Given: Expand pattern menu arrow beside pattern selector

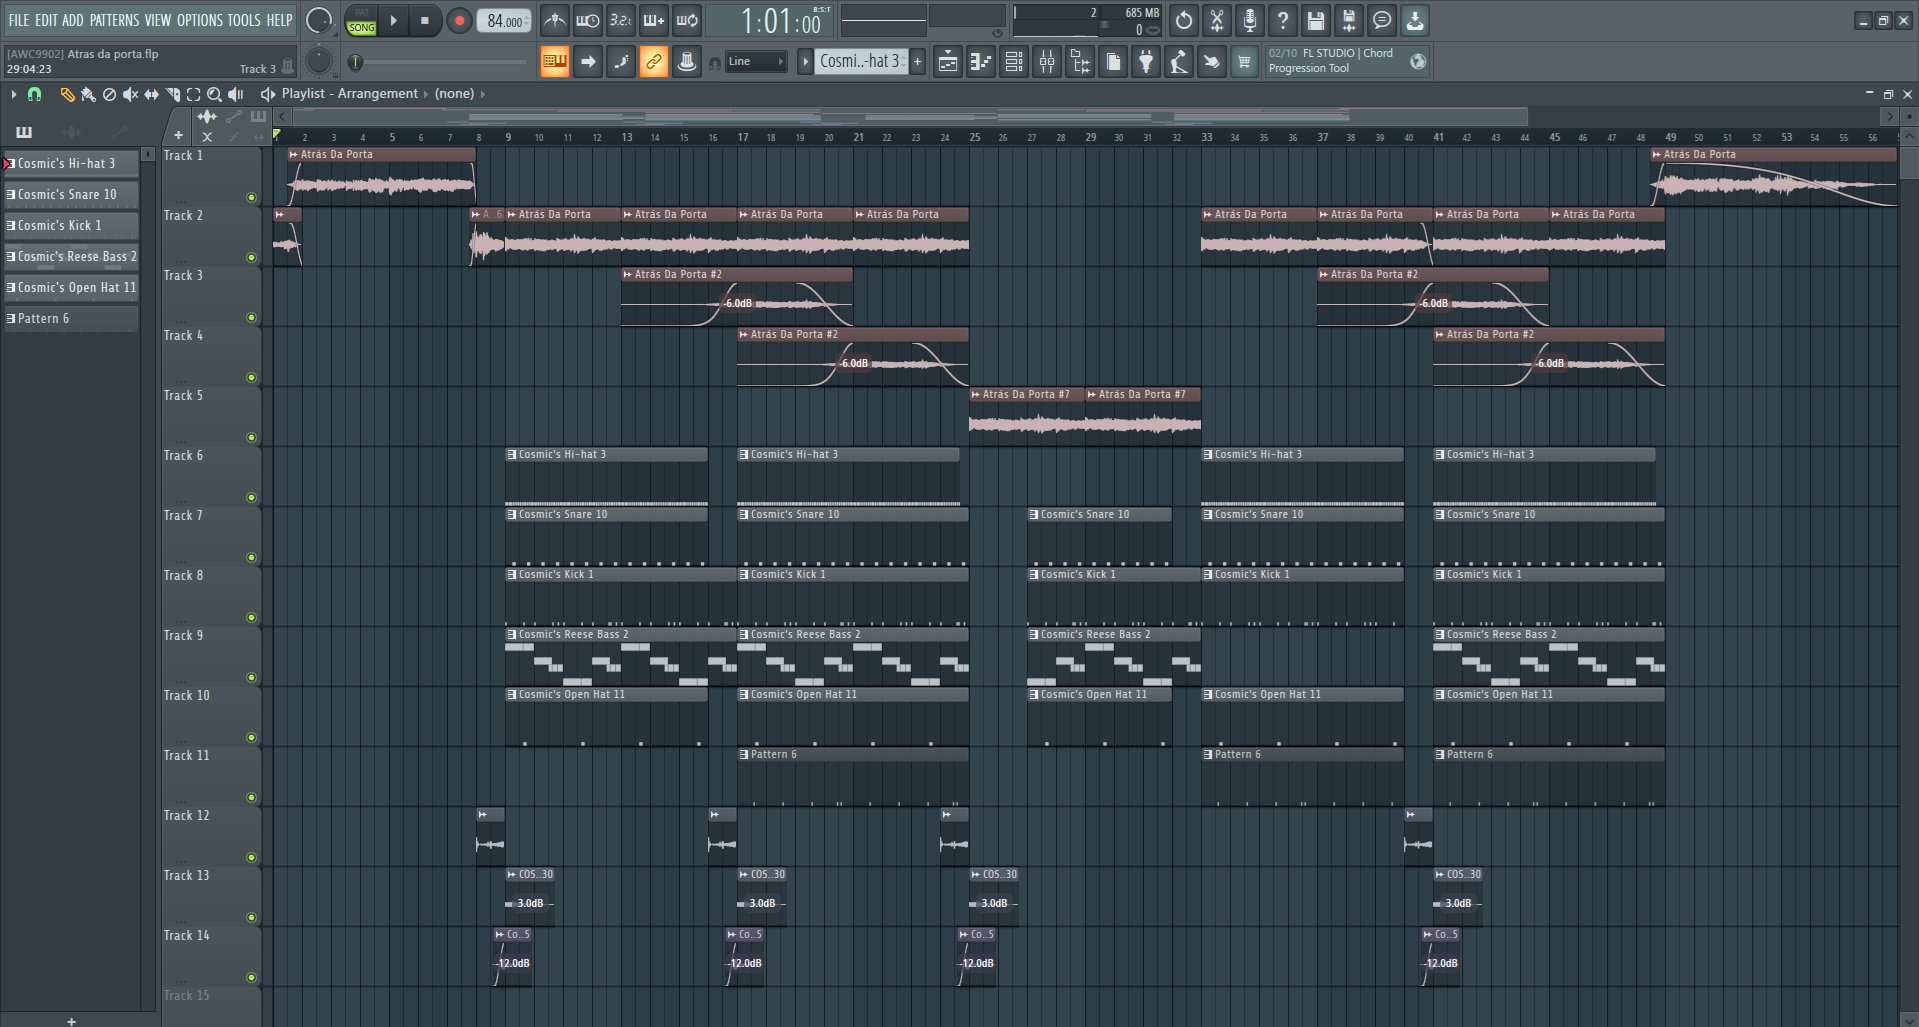Looking at the screenshot, I should pos(805,62).
